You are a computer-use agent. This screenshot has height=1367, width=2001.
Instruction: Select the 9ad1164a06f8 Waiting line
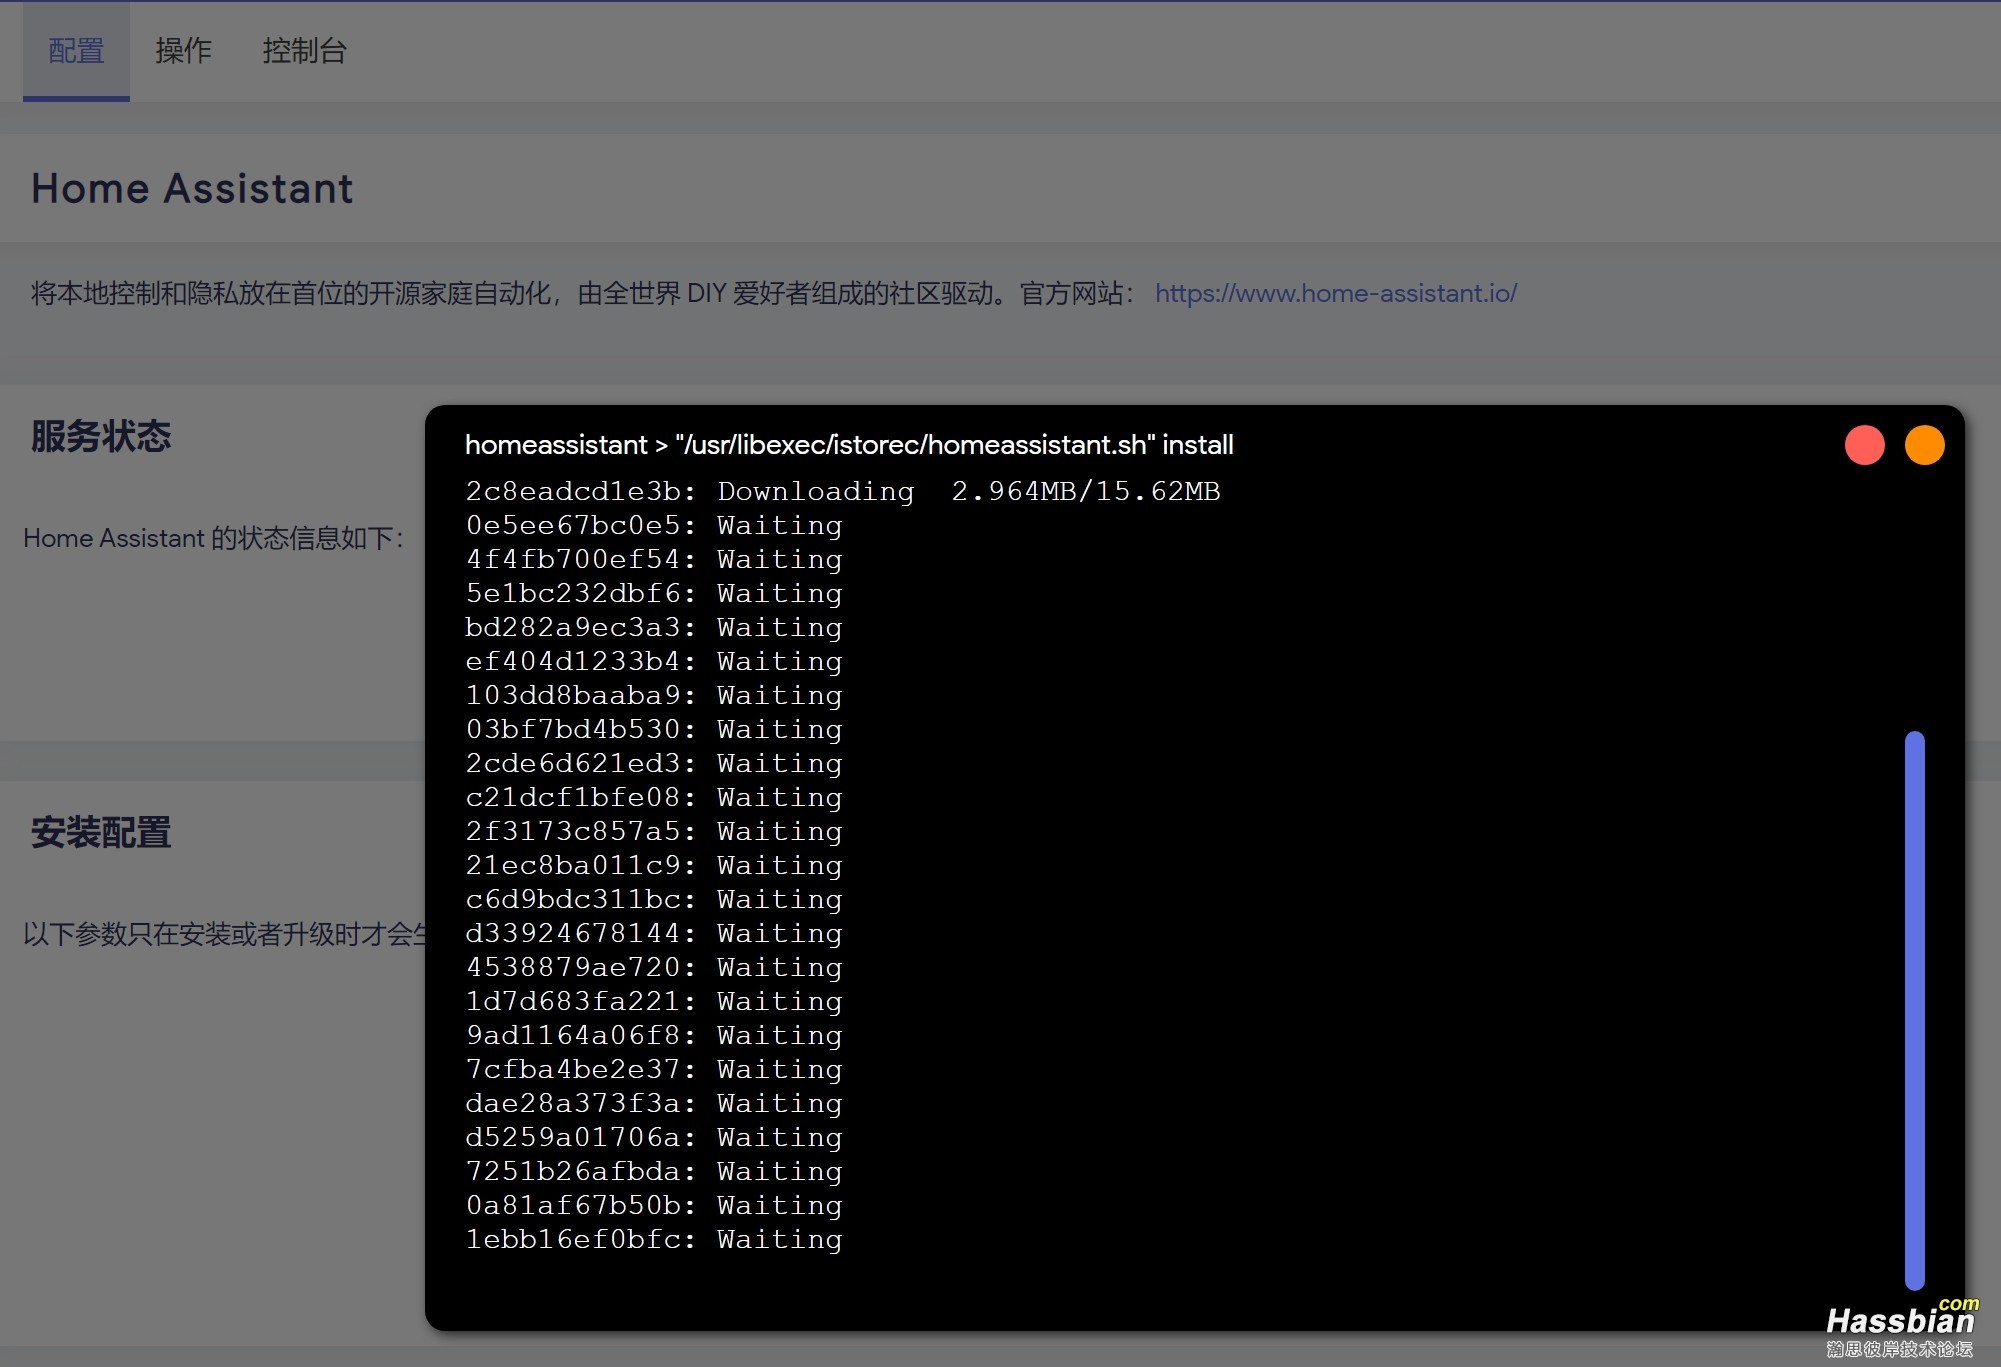[654, 1035]
